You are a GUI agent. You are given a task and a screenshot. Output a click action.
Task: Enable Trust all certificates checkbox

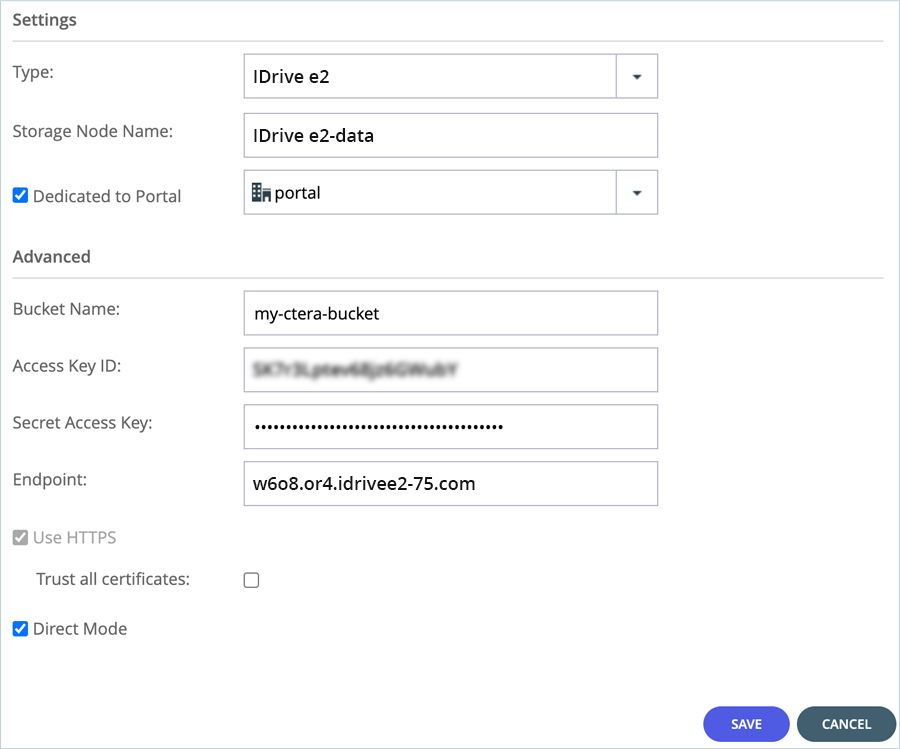click(x=252, y=580)
